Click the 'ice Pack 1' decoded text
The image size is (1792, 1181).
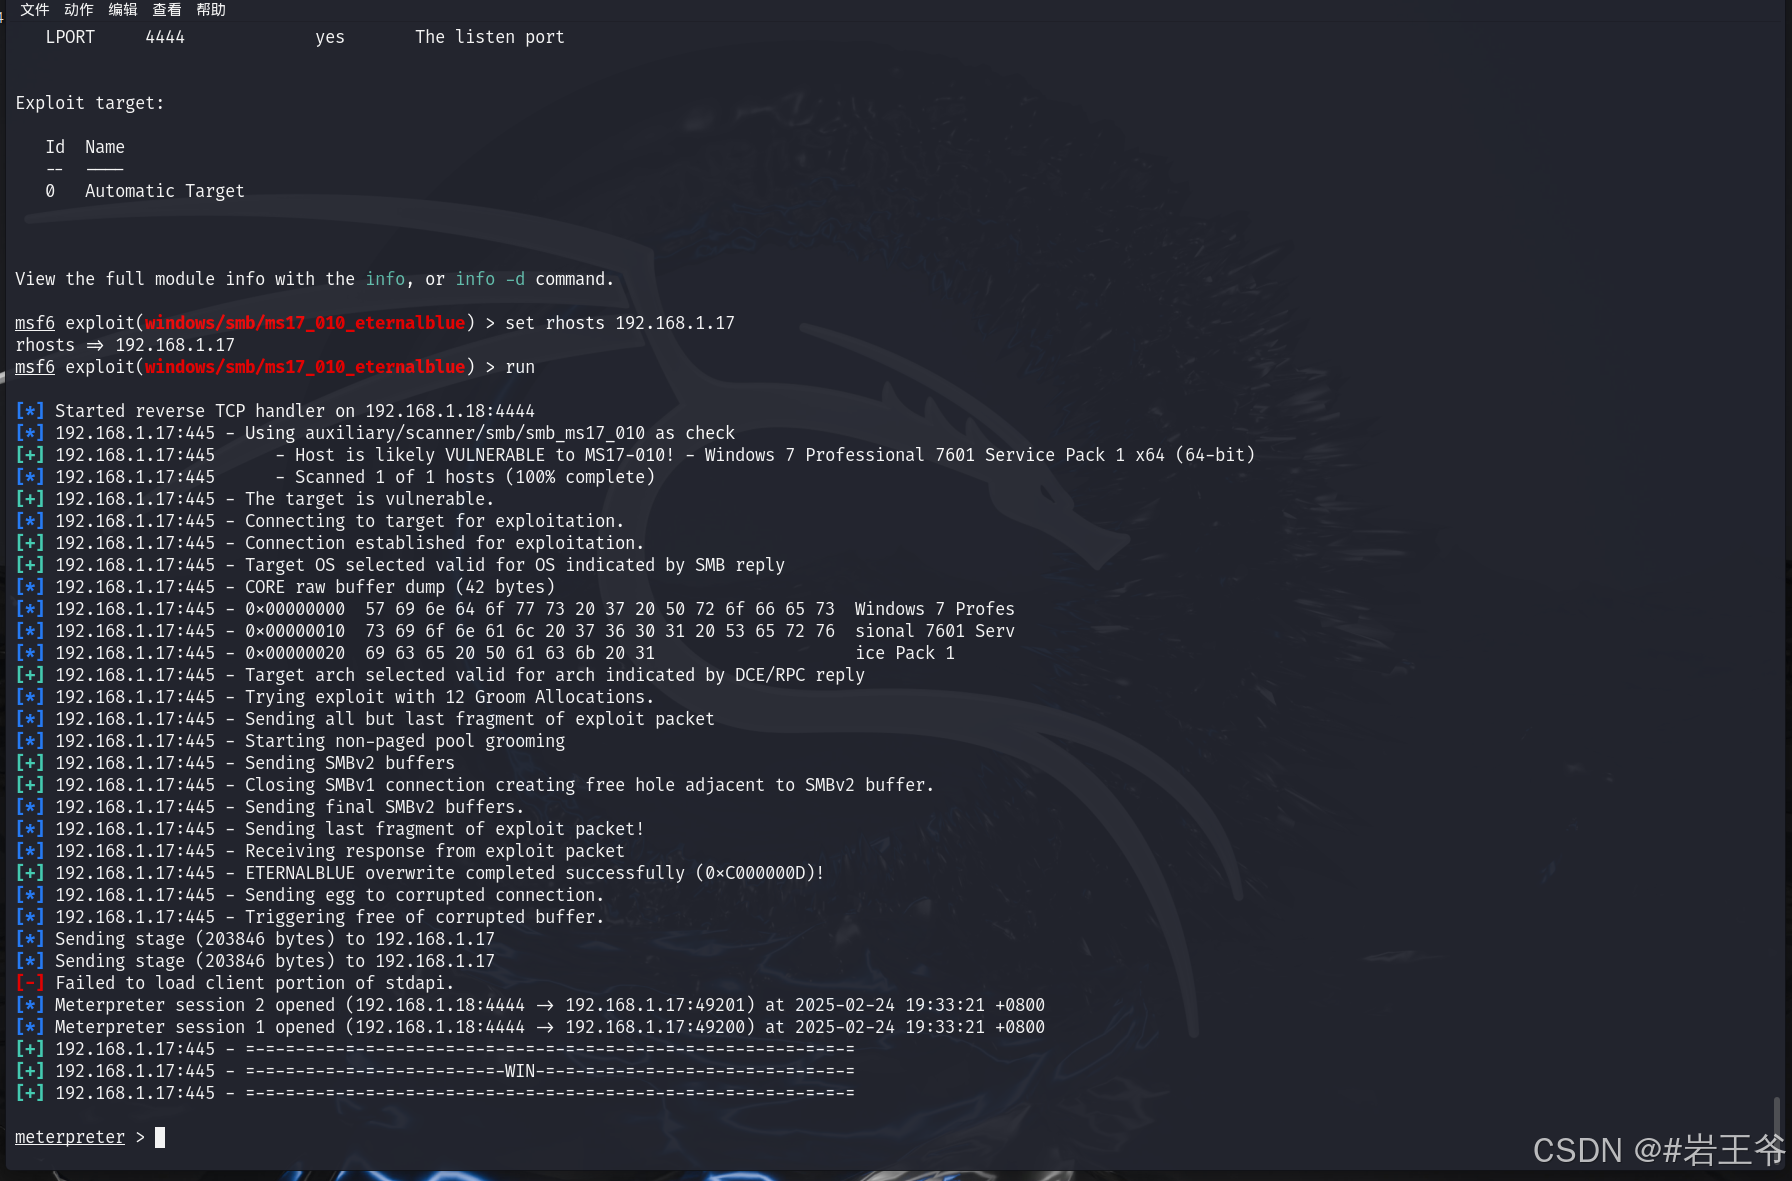(905, 653)
